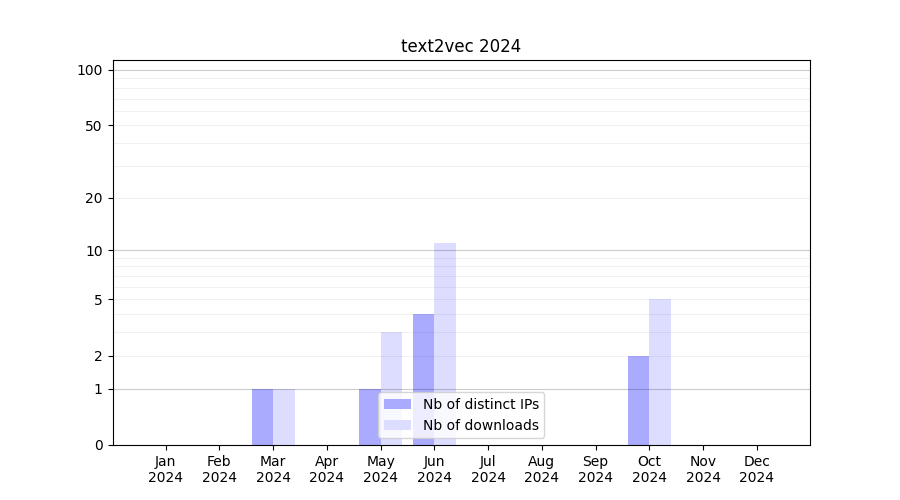Click the 0 tick on the y-axis
900x500 pixels.
98,445
